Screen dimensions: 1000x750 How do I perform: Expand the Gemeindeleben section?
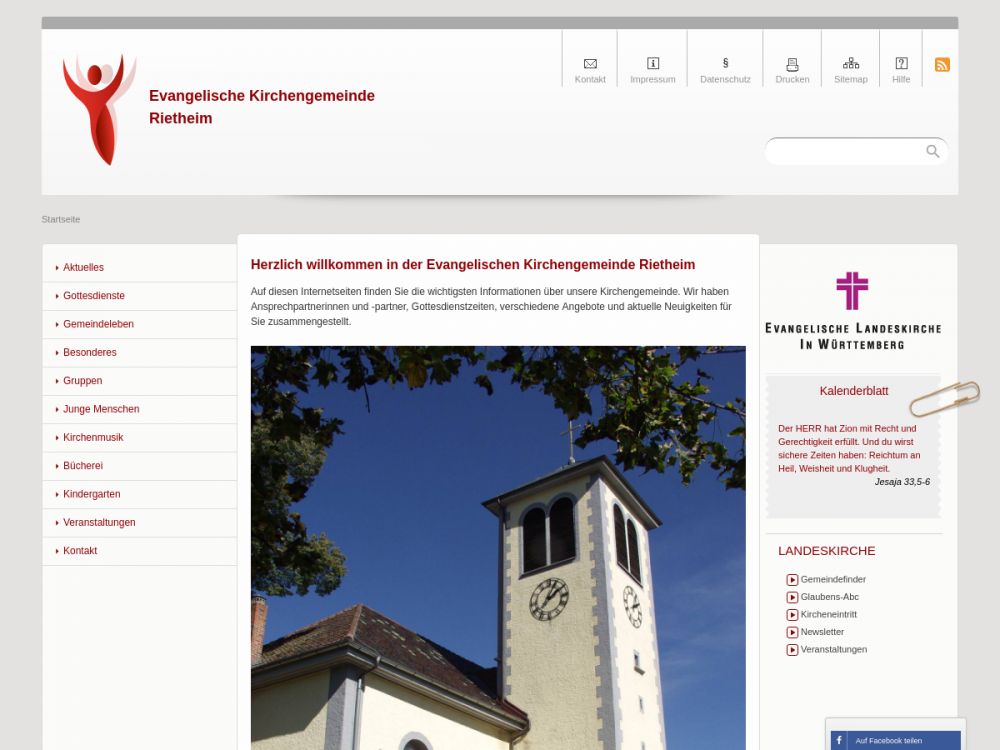coord(98,324)
